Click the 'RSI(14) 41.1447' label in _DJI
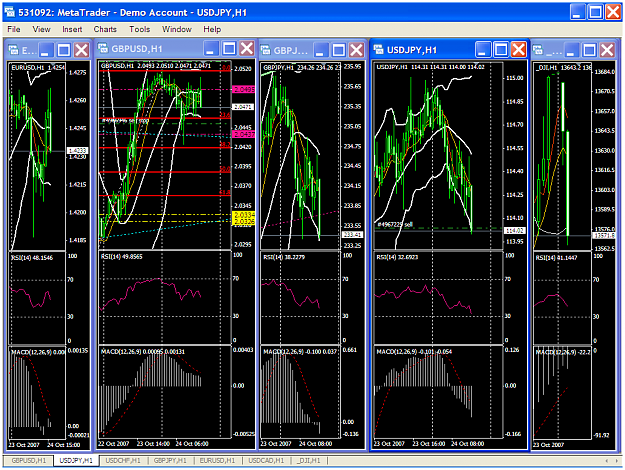This screenshot has width=625, height=470. pos(556,258)
